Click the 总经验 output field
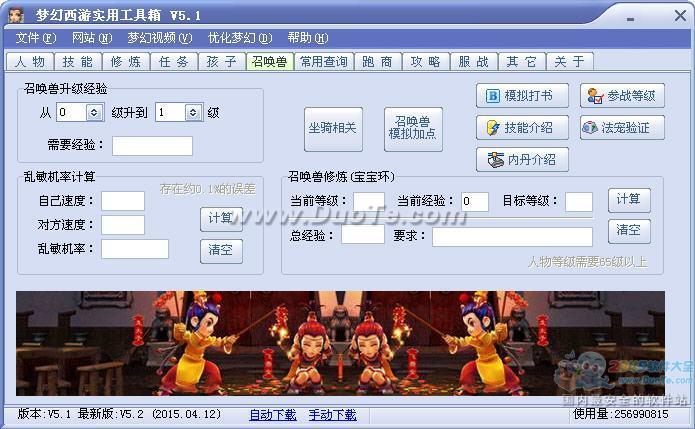Screen dimensions: 695x429 [363, 234]
